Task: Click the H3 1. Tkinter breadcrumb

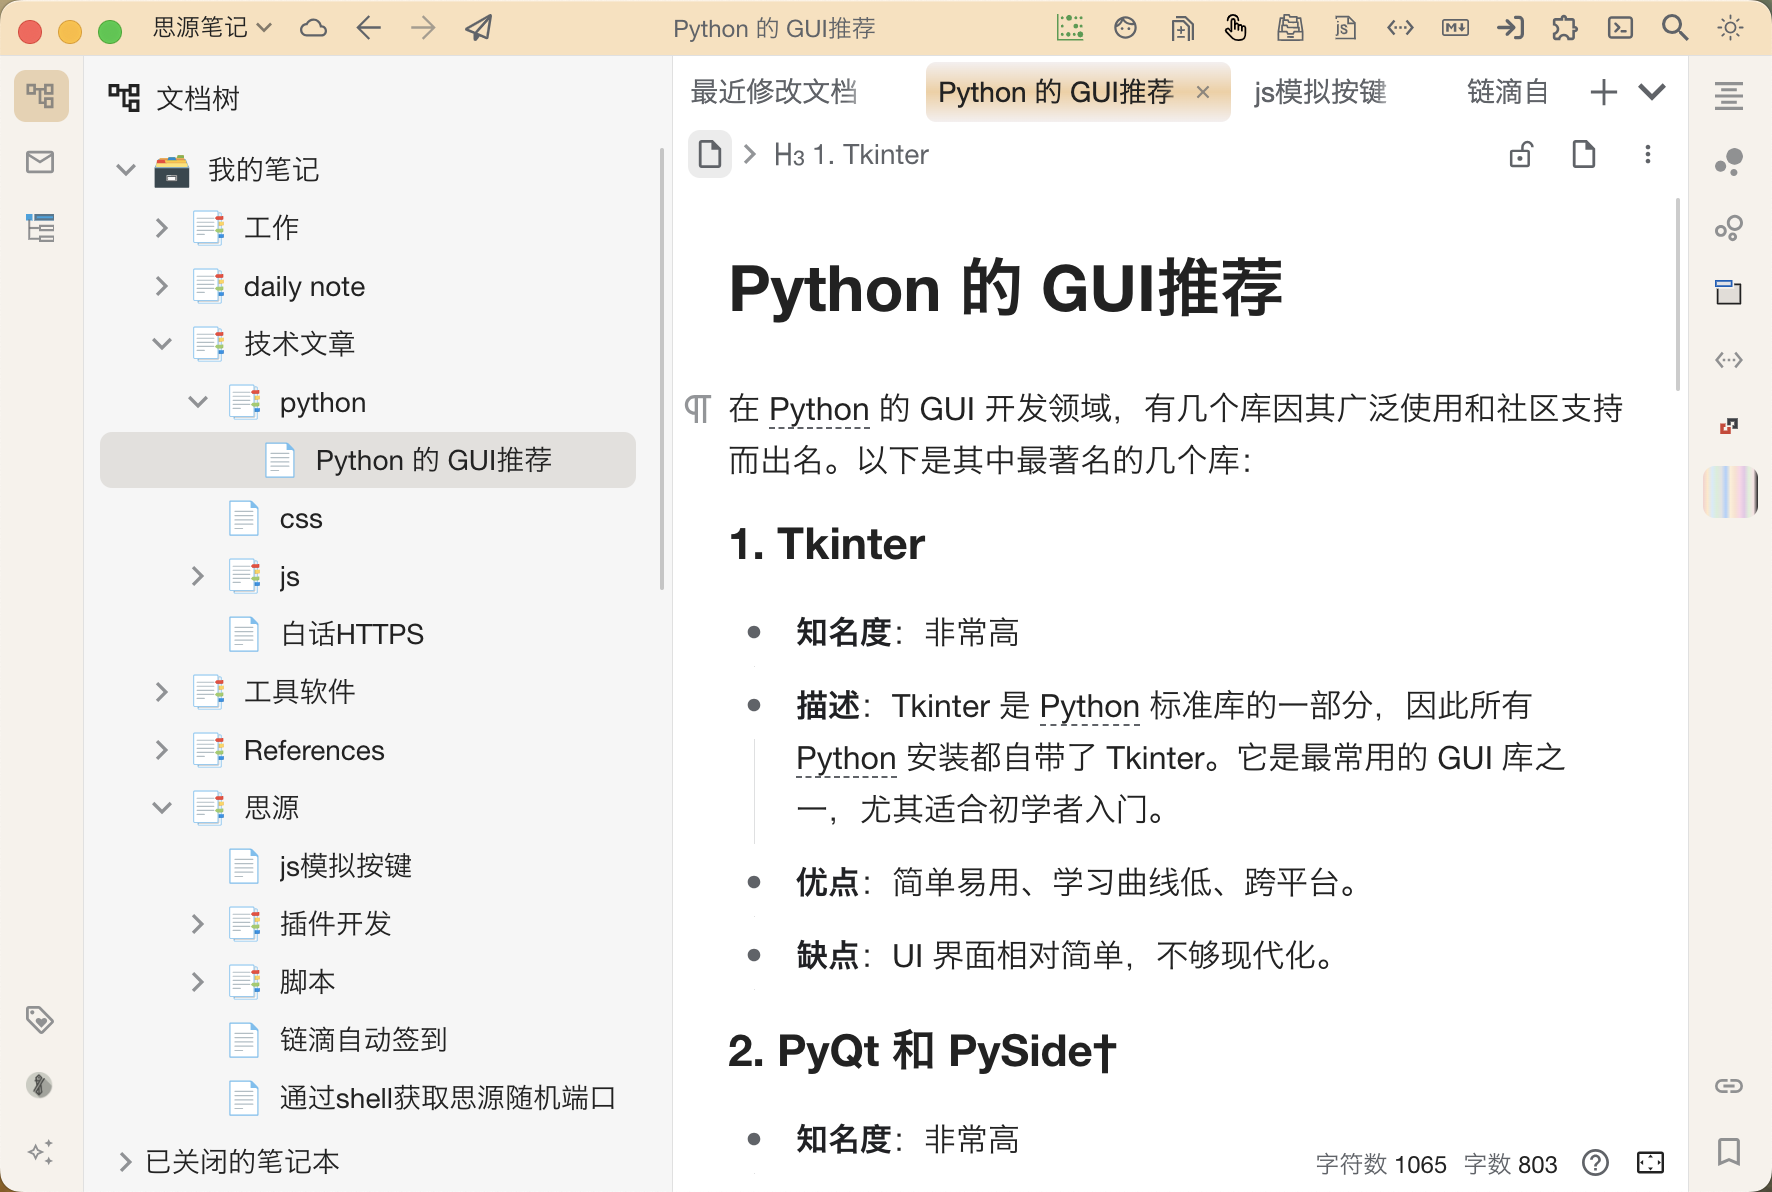Action: click(x=851, y=155)
